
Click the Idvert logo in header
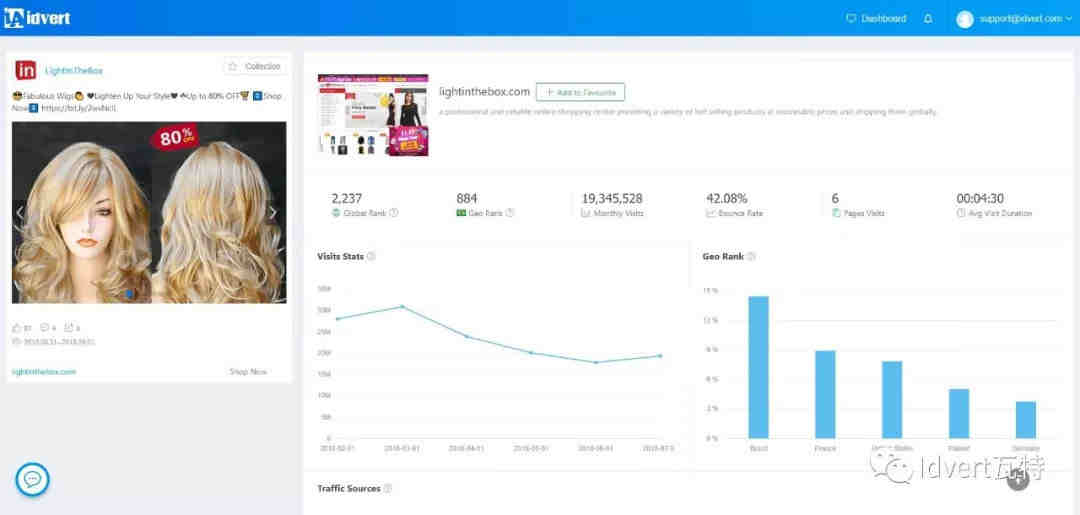click(x=37, y=18)
